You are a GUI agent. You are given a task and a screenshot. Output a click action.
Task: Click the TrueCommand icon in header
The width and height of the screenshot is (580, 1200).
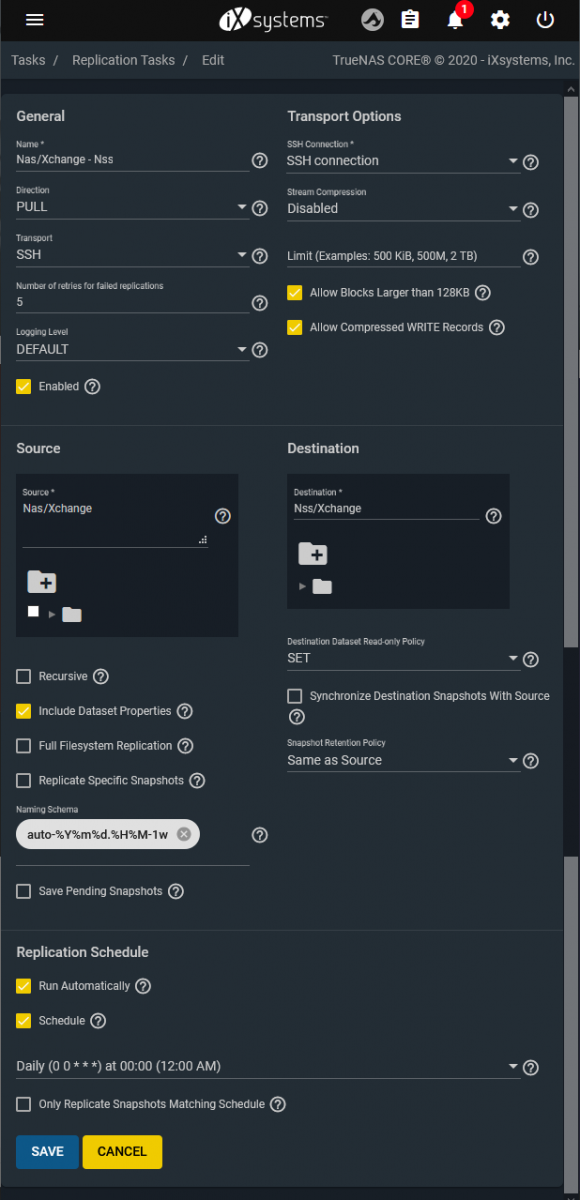point(372,20)
